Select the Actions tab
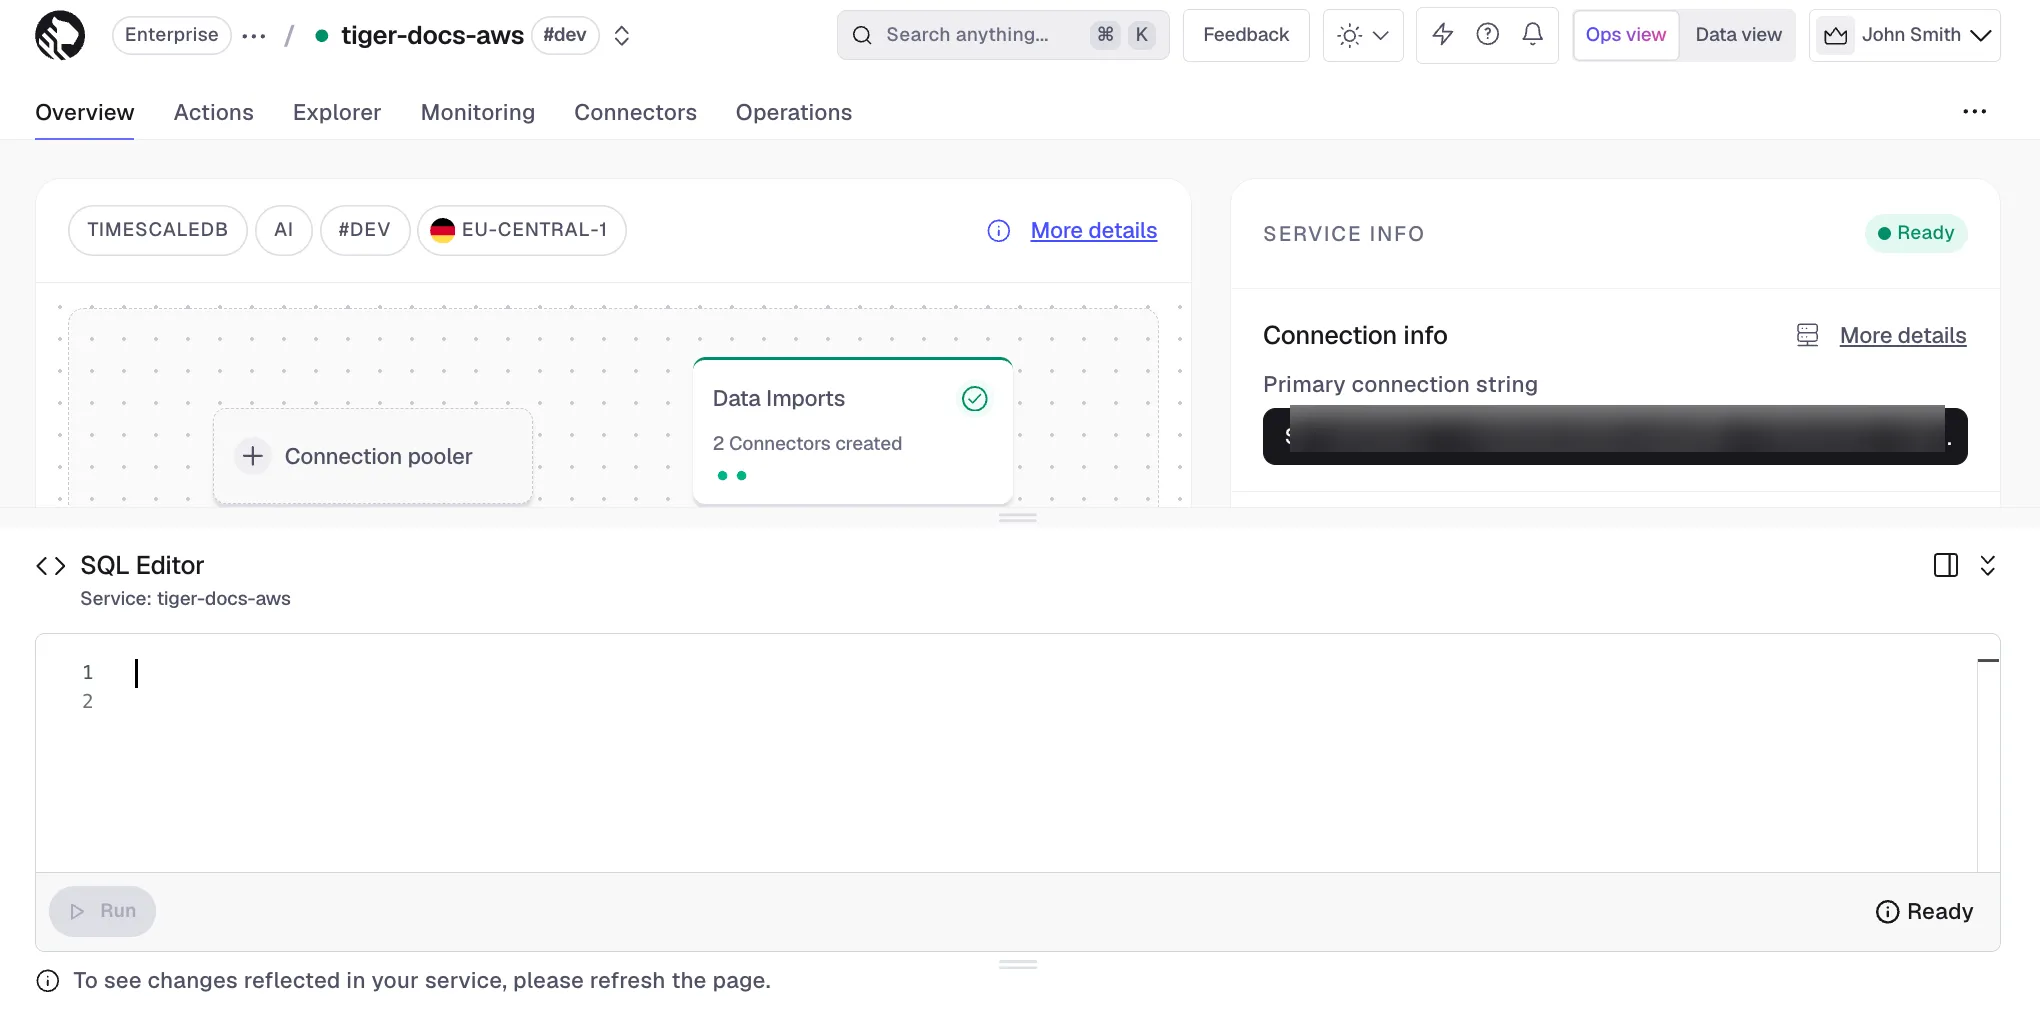 (214, 112)
